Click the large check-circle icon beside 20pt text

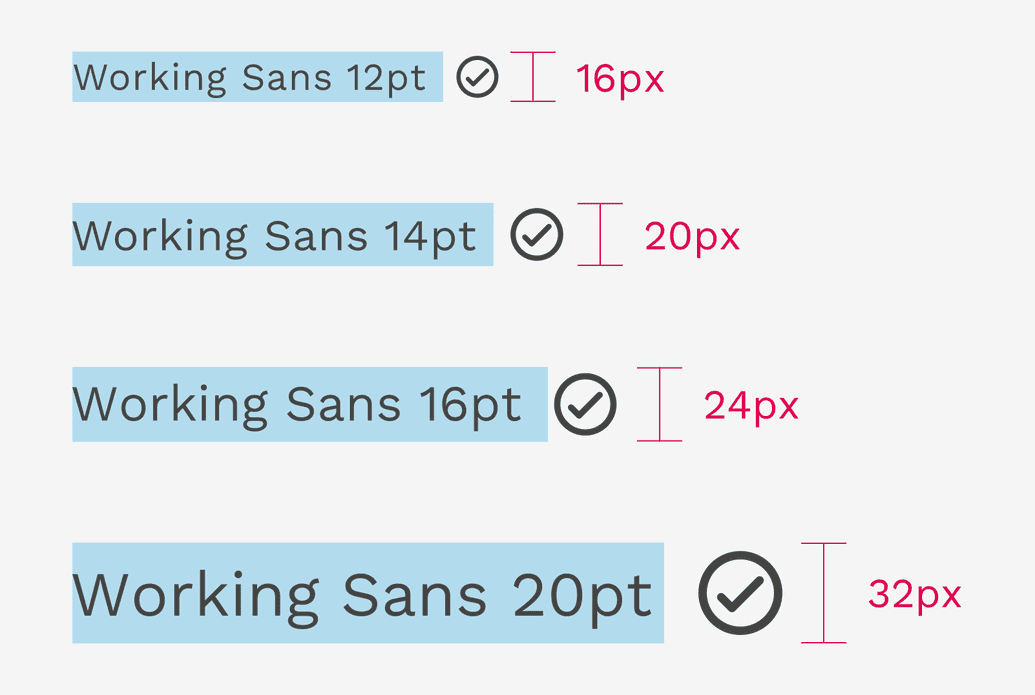click(740, 593)
